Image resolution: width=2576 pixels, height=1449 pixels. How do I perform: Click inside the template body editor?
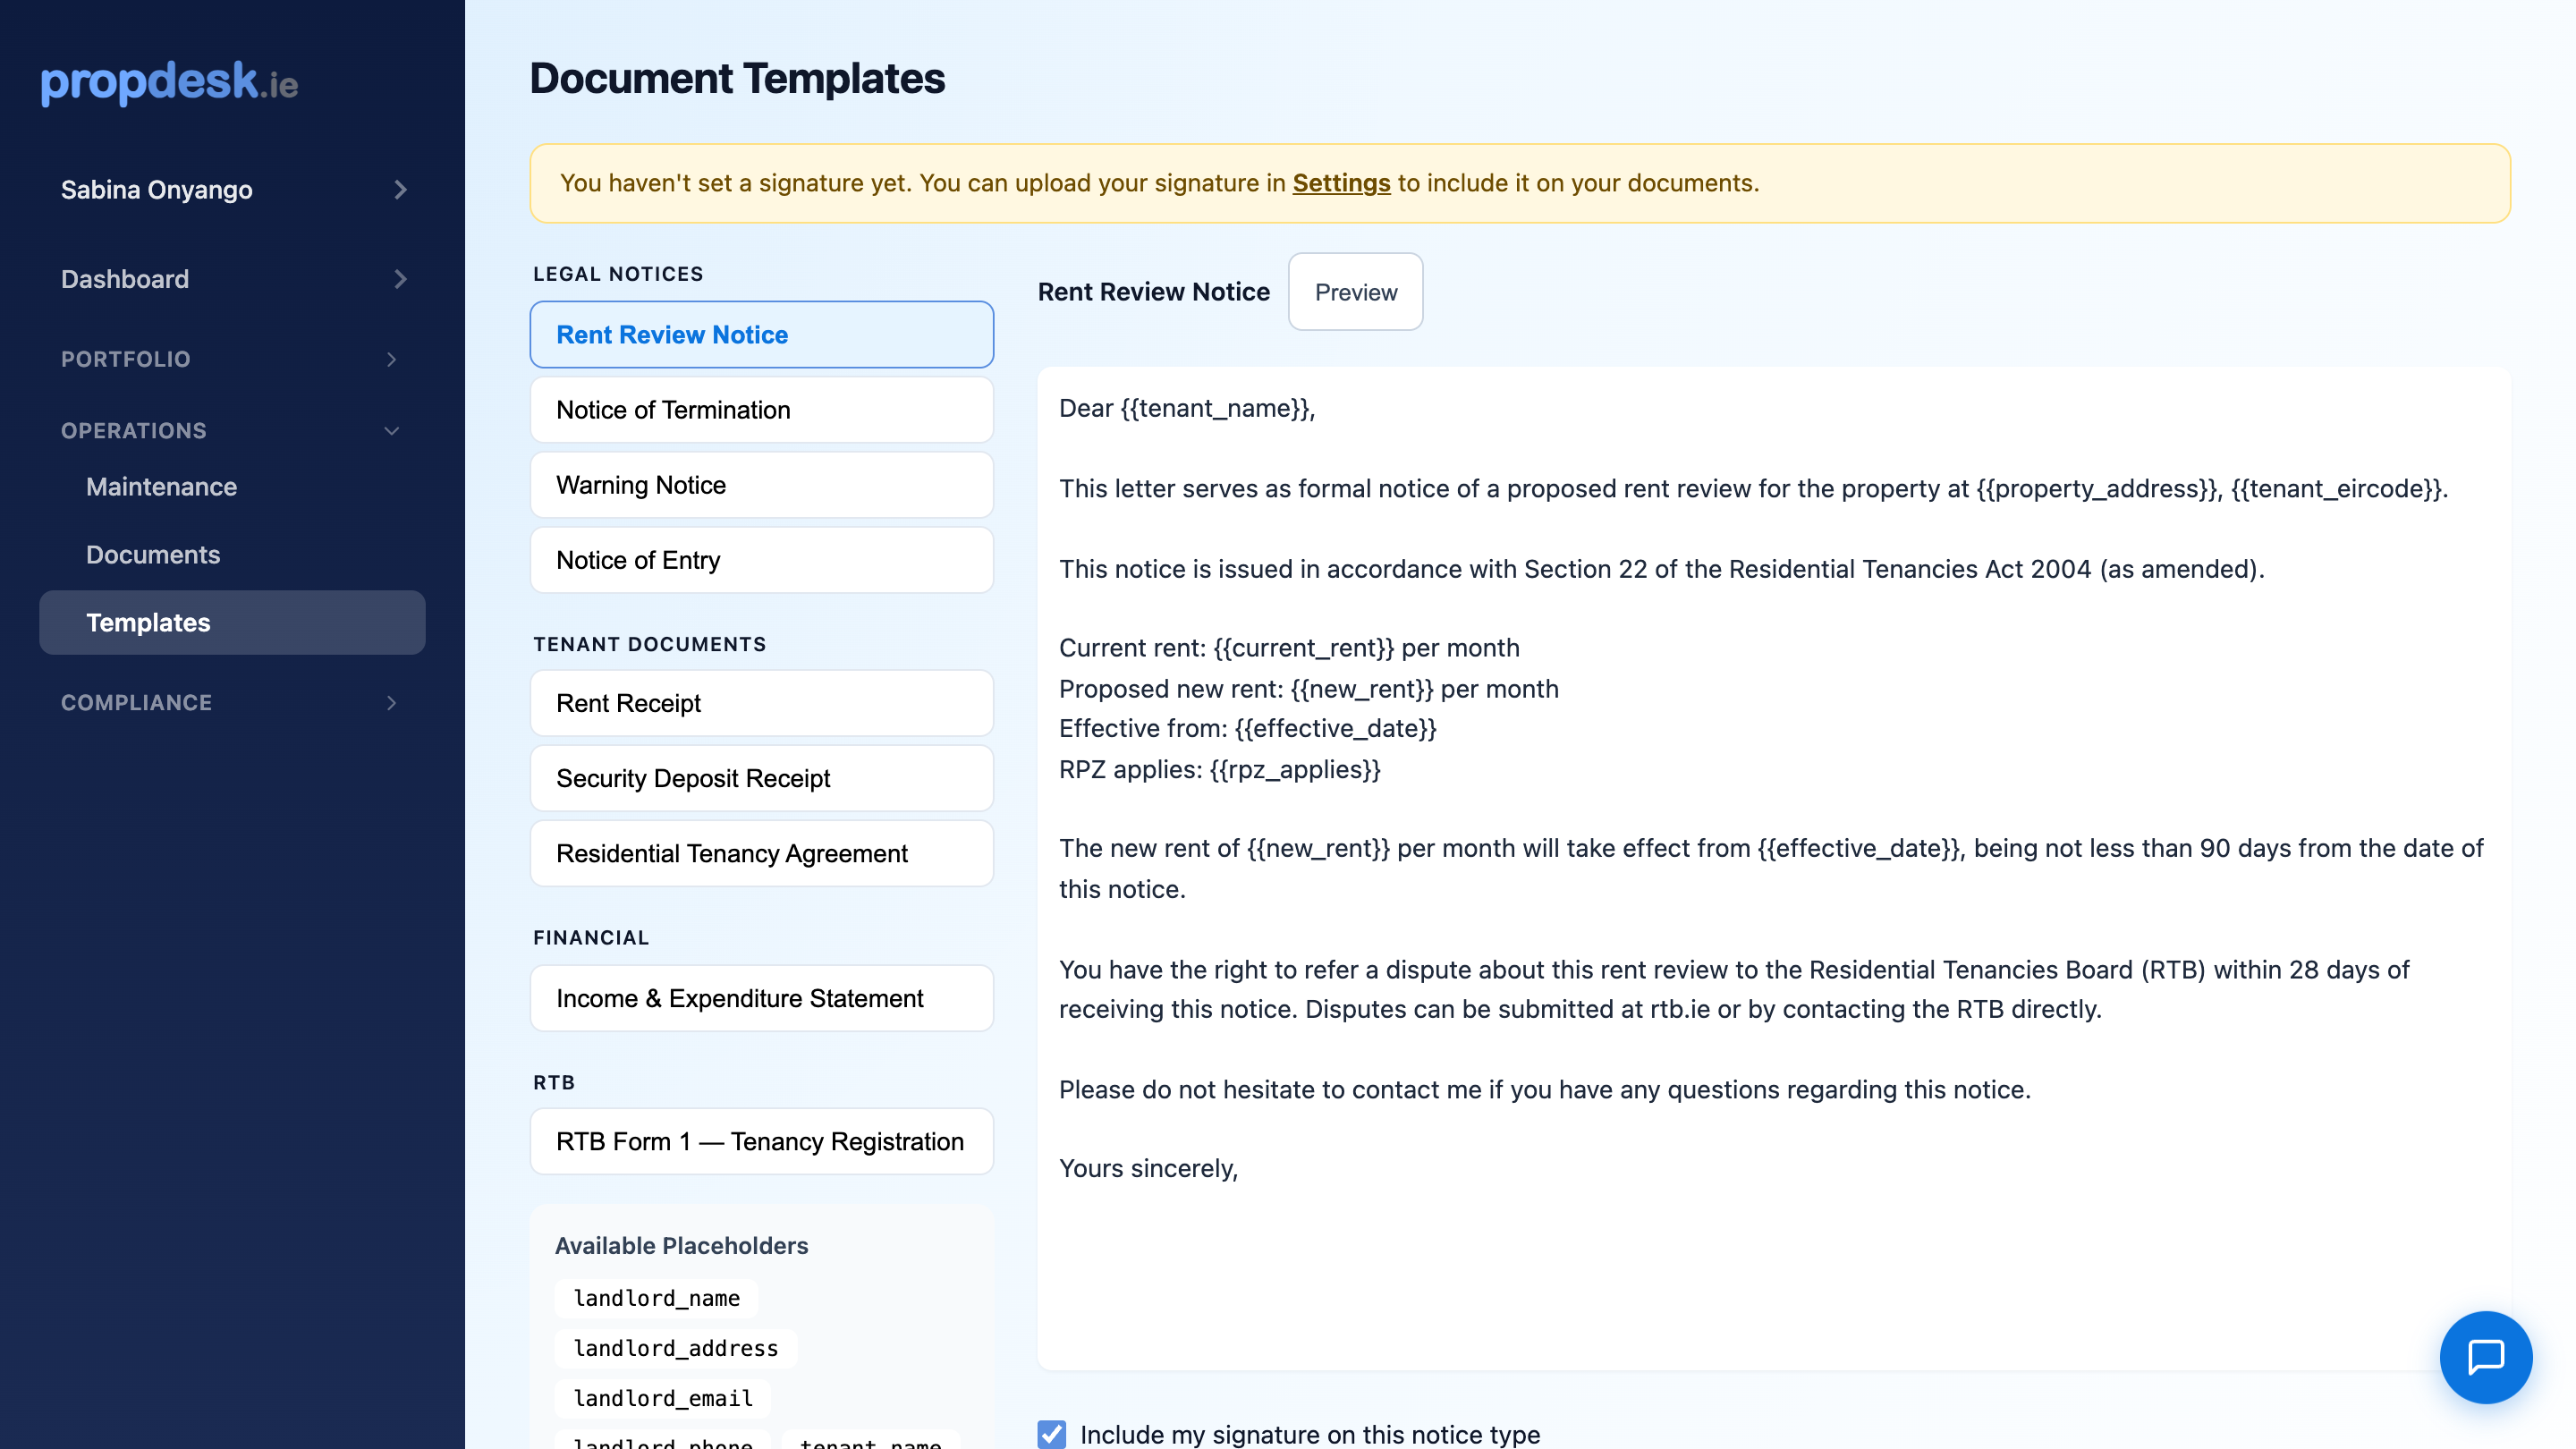[1772, 868]
